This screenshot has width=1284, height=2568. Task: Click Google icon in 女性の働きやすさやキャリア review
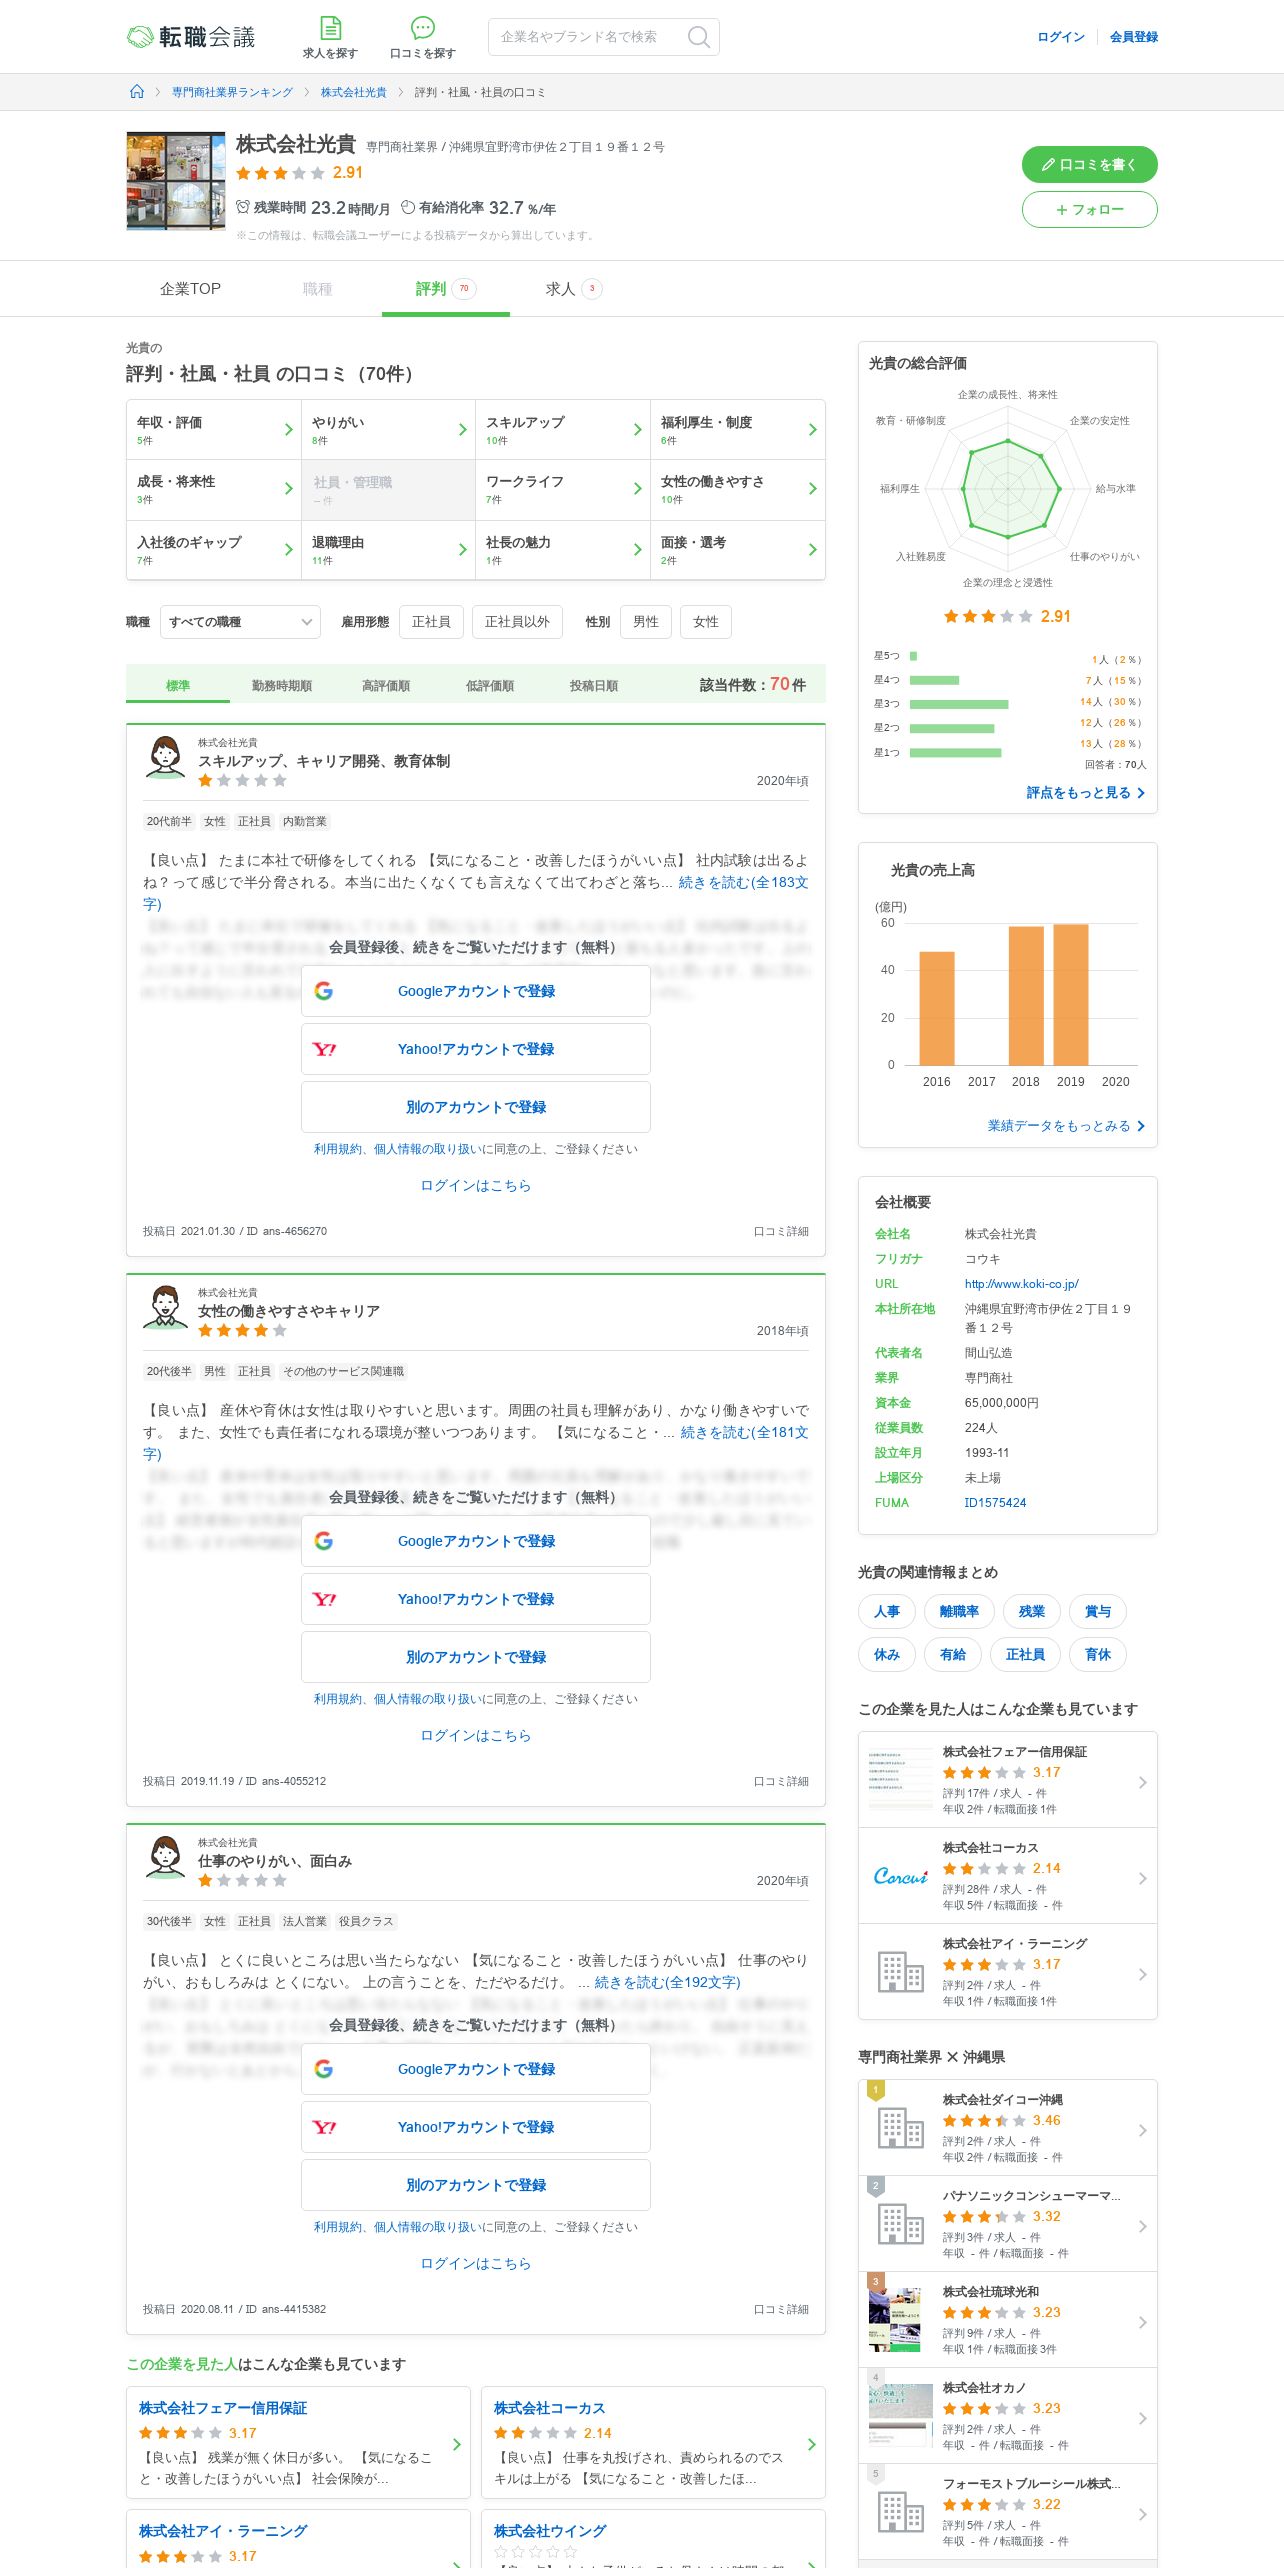tap(324, 1541)
